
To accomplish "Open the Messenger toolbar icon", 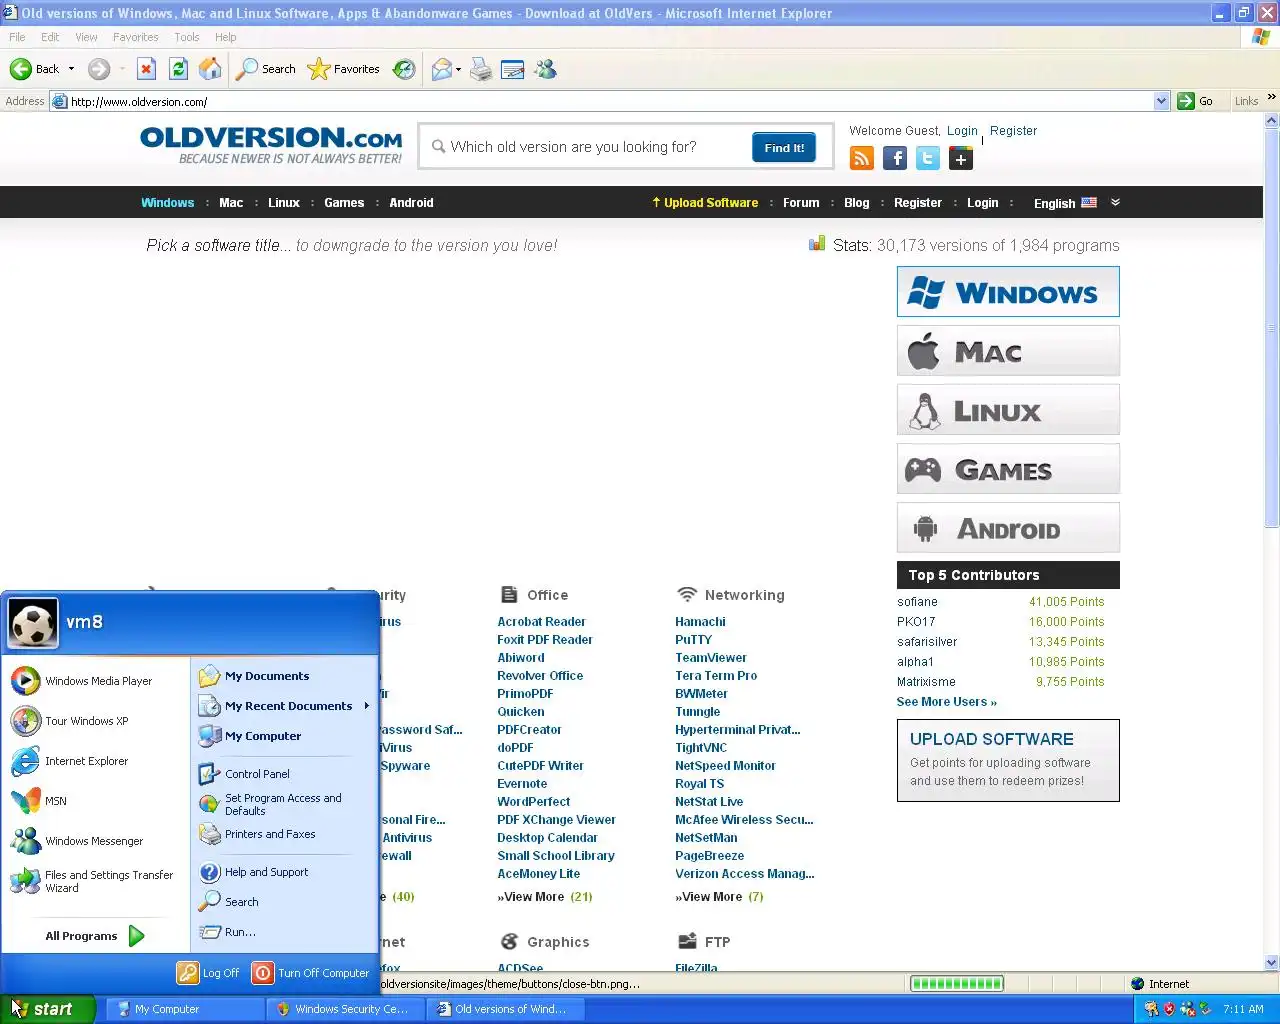I will click(x=545, y=69).
